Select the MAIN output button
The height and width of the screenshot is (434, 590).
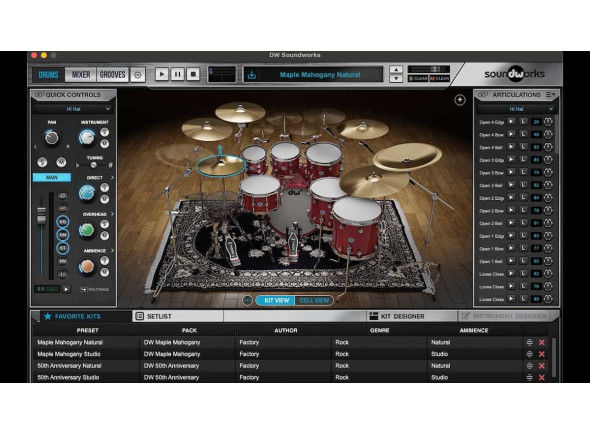pos(52,177)
